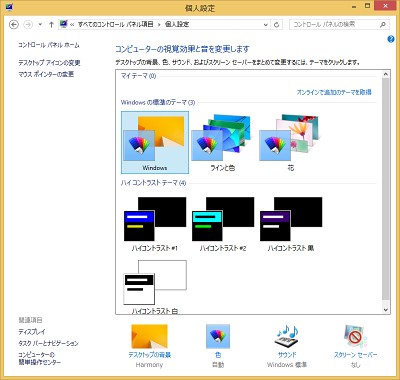Select the ラインと色 theme
Viewport: 400px width, 380px height.
point(223,142)
